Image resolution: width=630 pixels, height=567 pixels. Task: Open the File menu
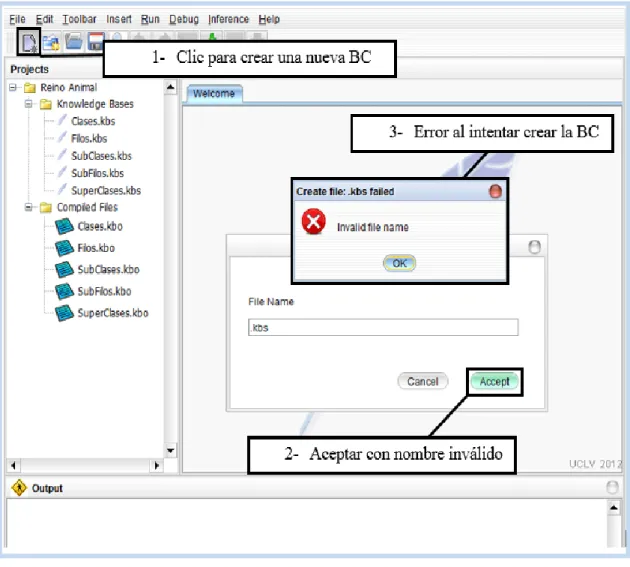[17, 19]
